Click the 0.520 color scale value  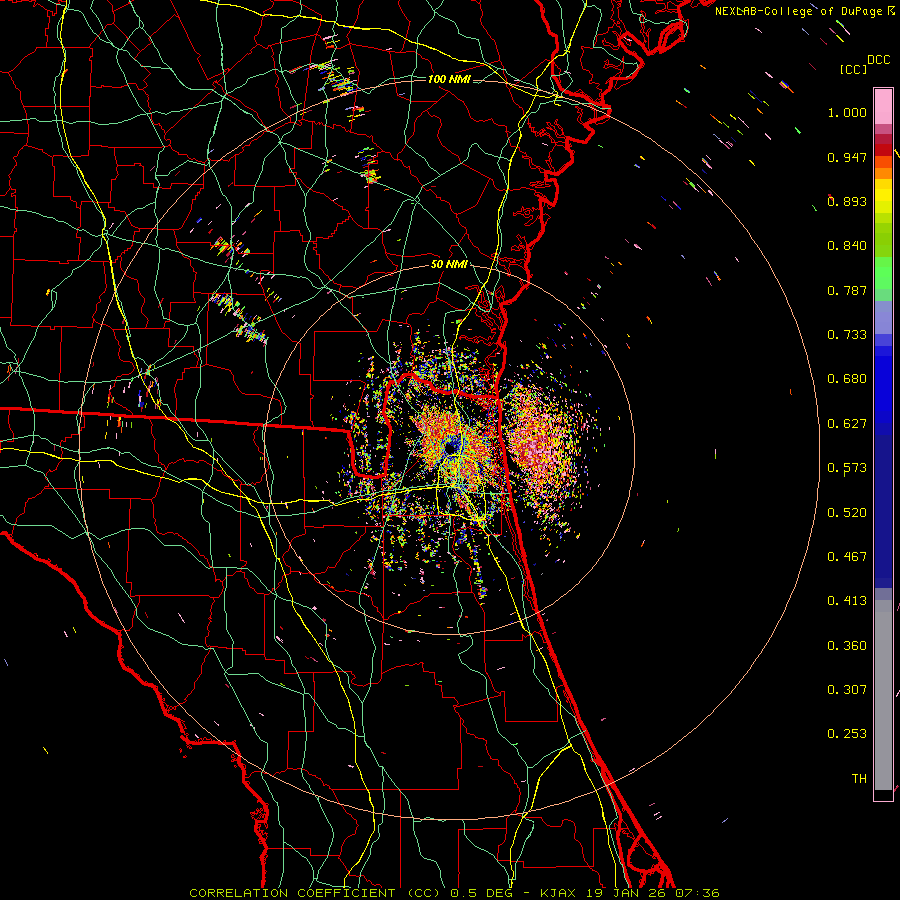click(847, 513)
